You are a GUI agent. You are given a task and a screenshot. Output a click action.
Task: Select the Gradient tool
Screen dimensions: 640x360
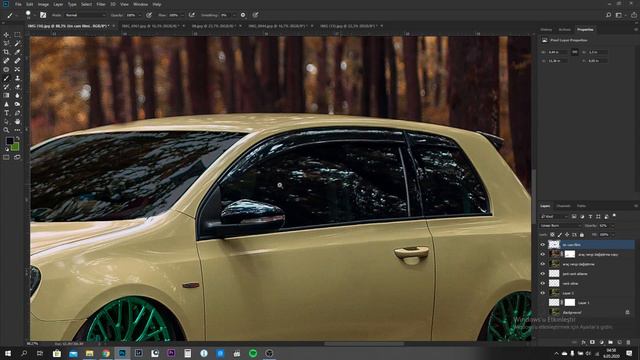[6, 95]
